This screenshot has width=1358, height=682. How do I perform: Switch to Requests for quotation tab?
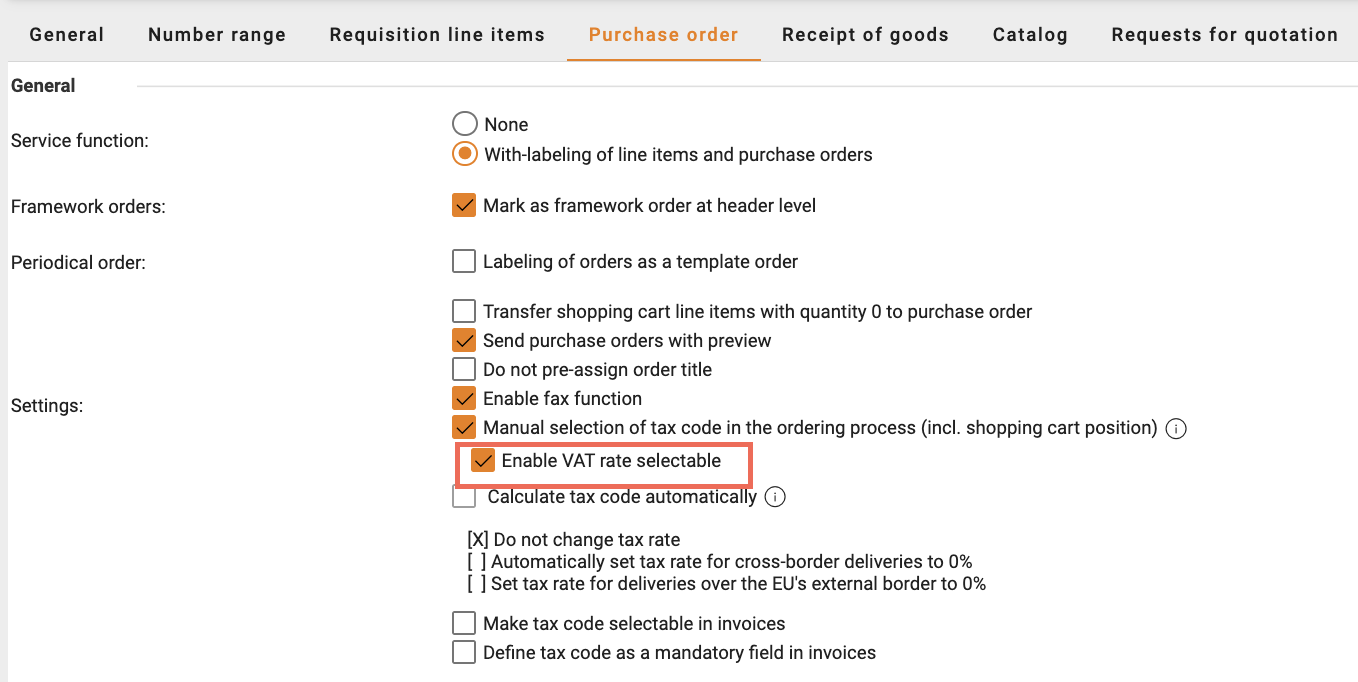[1224, 35]
